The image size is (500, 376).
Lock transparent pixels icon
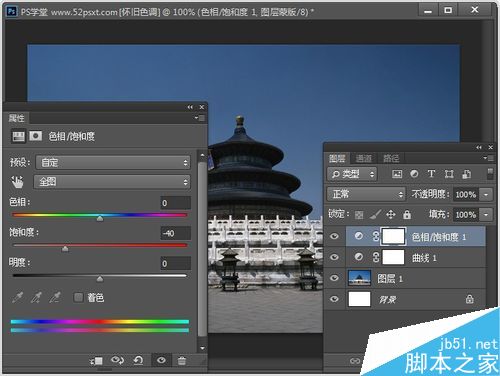point(359,215)
